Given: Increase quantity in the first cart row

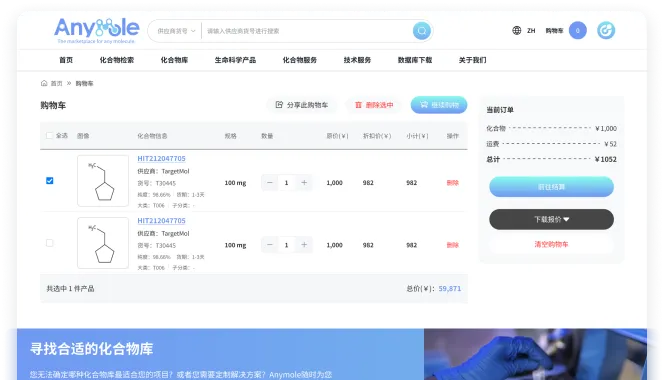Looking at the screenshot, I should (x=304, y=183).
